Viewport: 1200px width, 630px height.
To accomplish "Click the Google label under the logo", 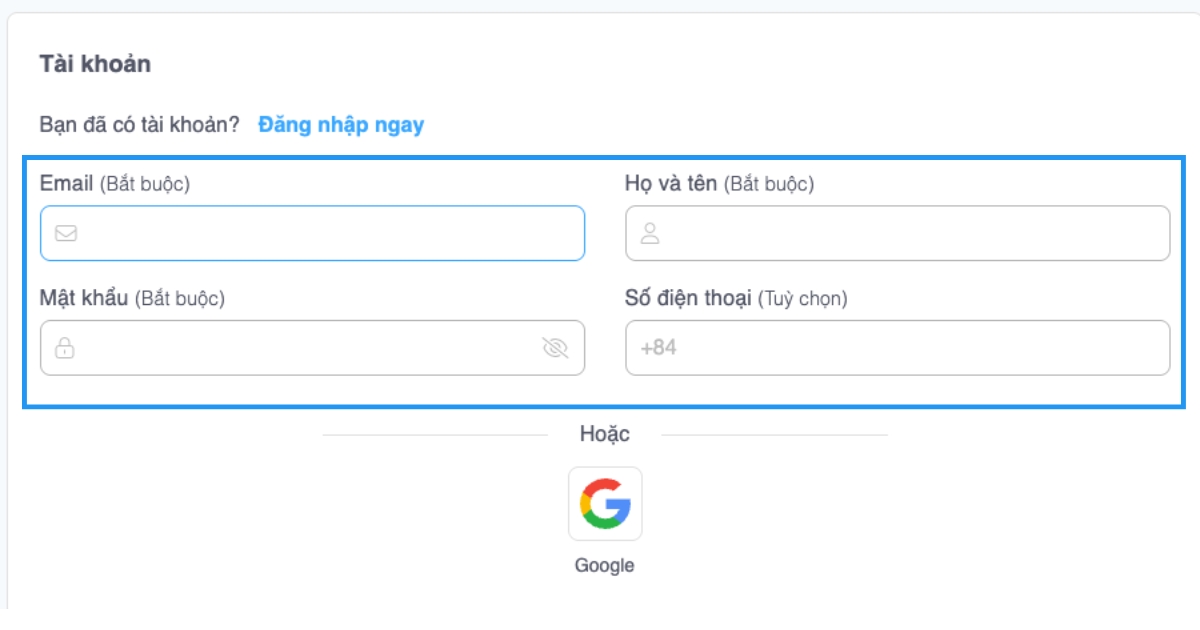I will click(x=605, y=564).
